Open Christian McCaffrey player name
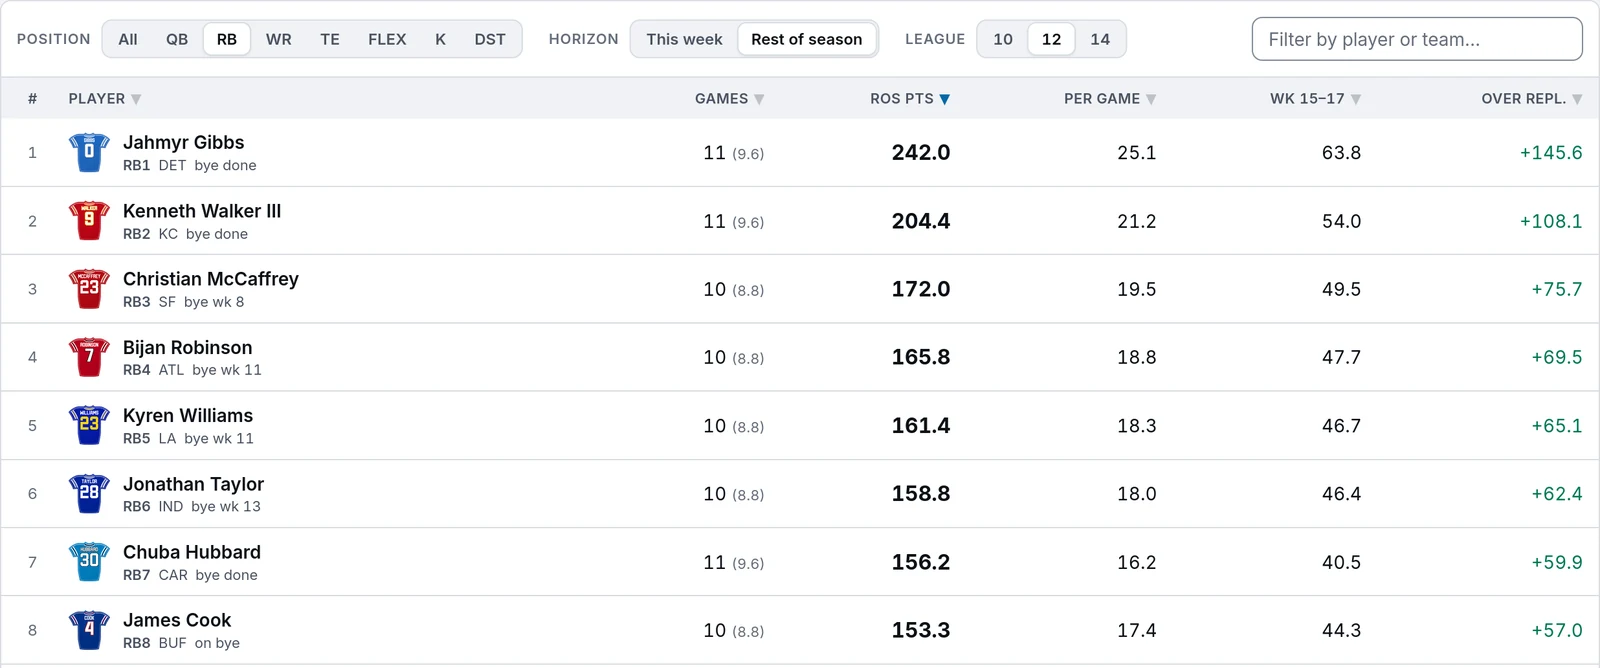 (x=211, y=279)
